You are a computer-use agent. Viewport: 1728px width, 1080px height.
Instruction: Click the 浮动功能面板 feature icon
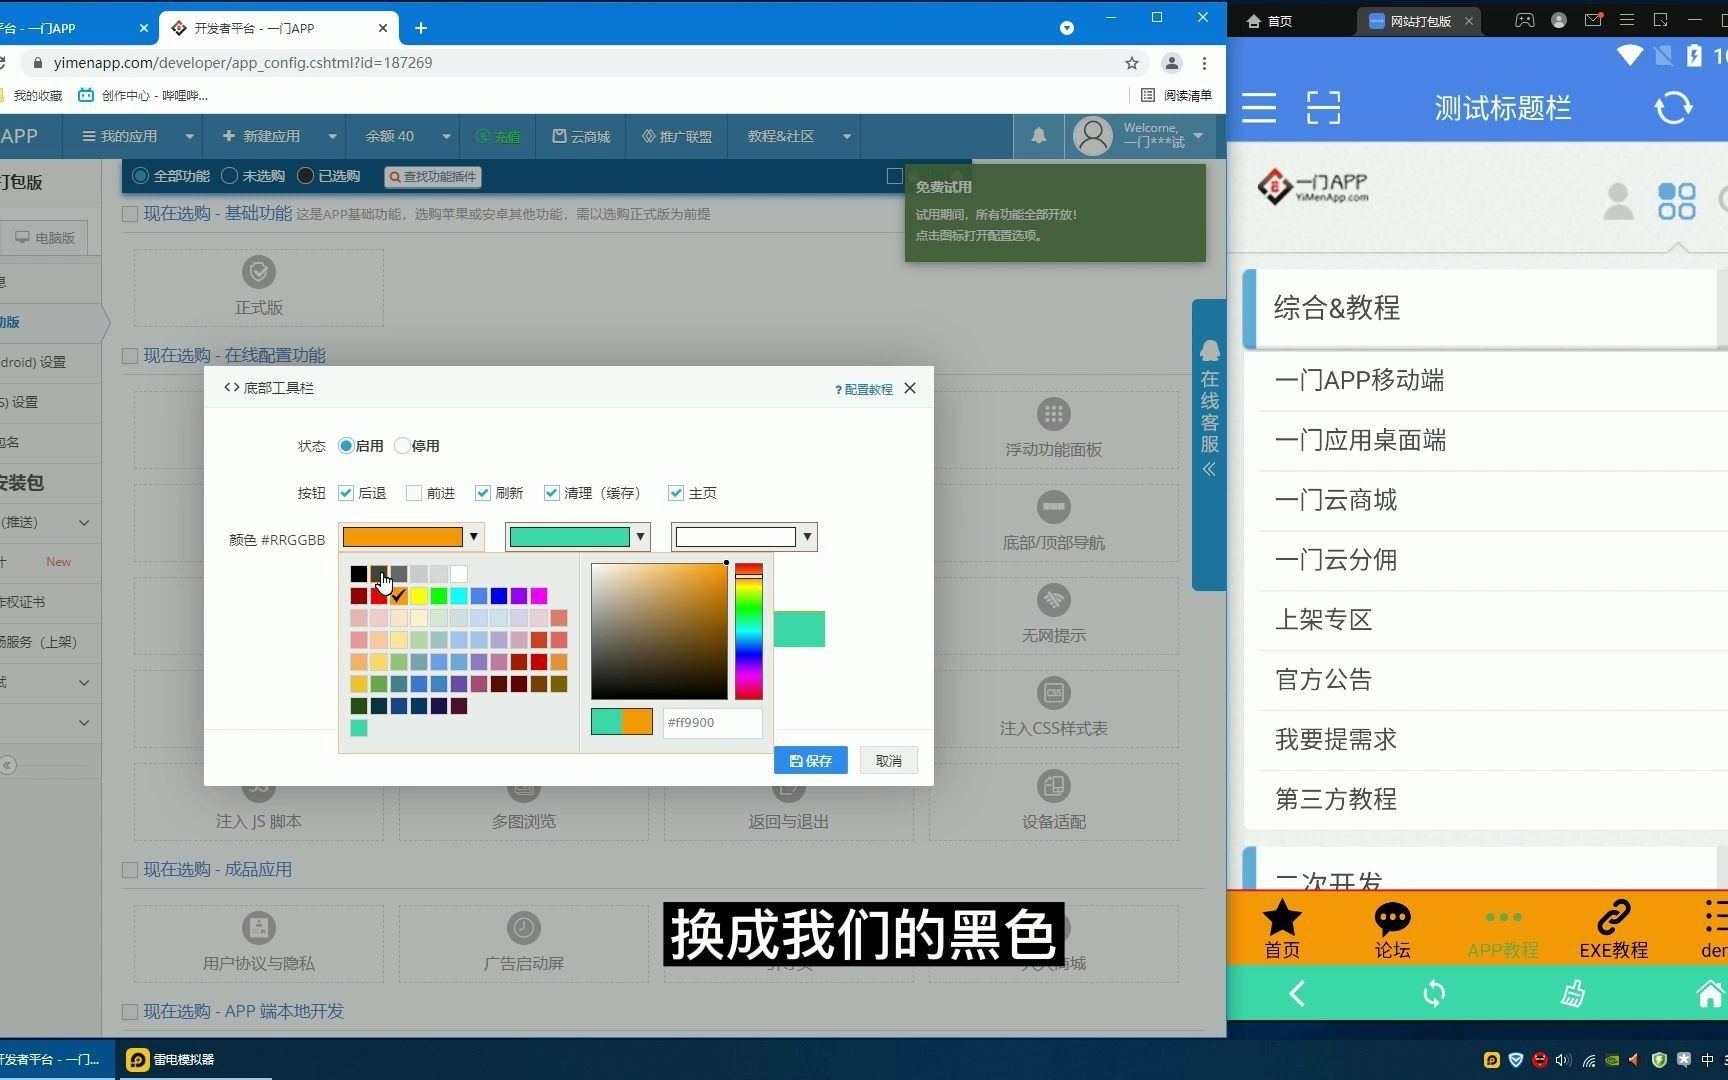[1053, 414]
